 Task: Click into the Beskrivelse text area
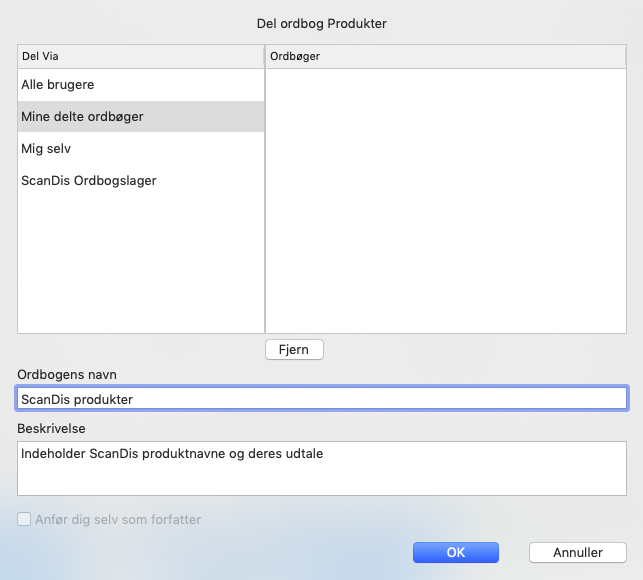(x=322, y=468)
